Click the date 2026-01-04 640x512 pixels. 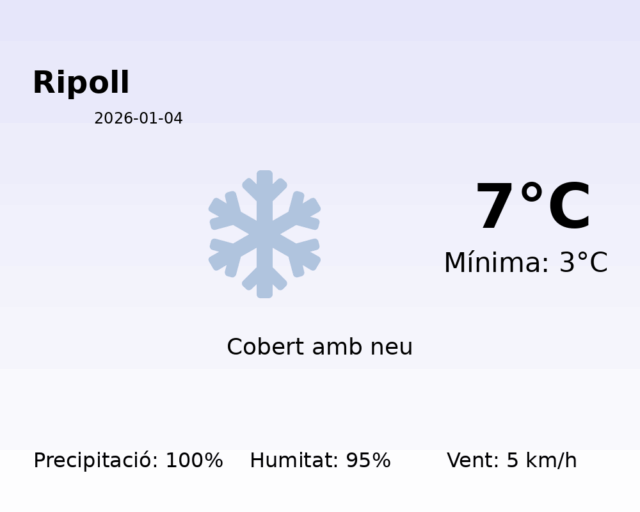pyautogui.click(x=138, y=118)
